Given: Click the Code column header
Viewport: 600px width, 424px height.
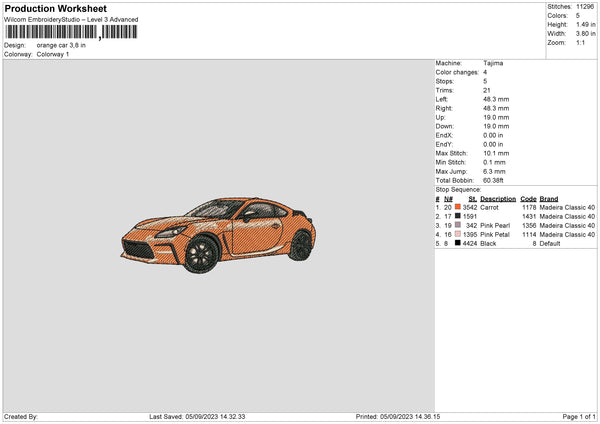Looking at the screenshot, I should 528,198.
